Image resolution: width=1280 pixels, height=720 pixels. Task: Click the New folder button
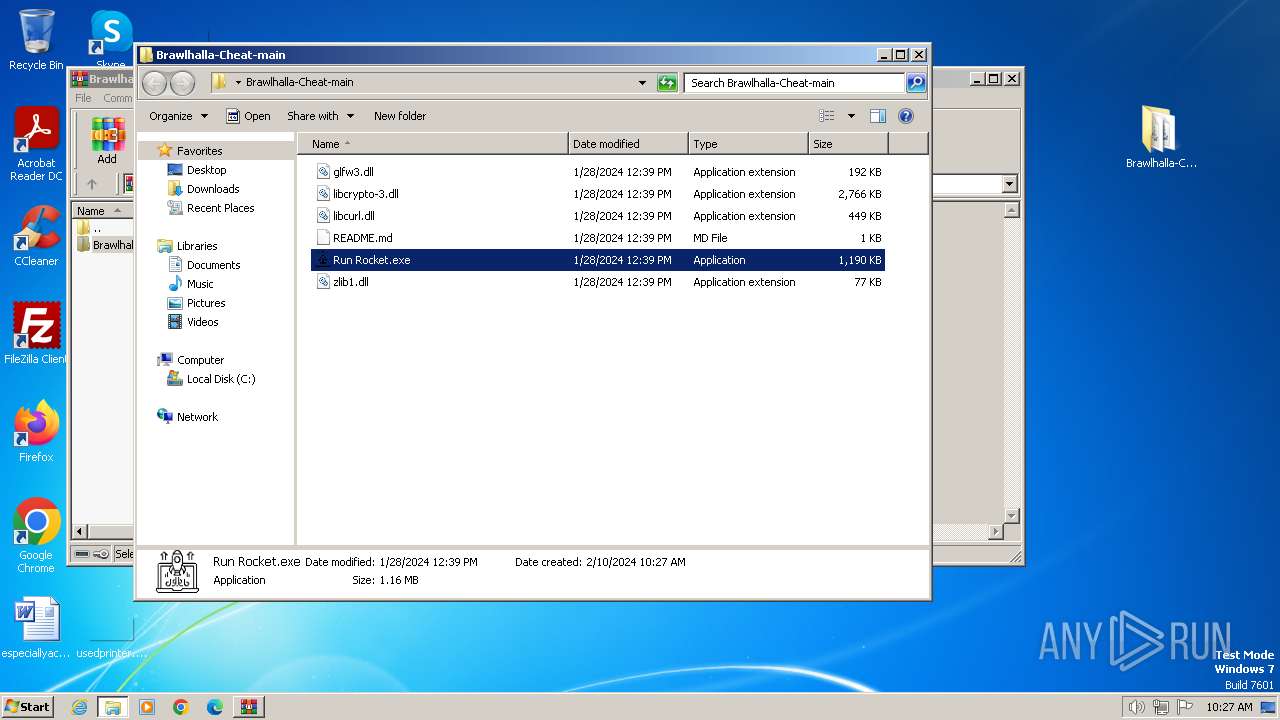pos(399,116)
